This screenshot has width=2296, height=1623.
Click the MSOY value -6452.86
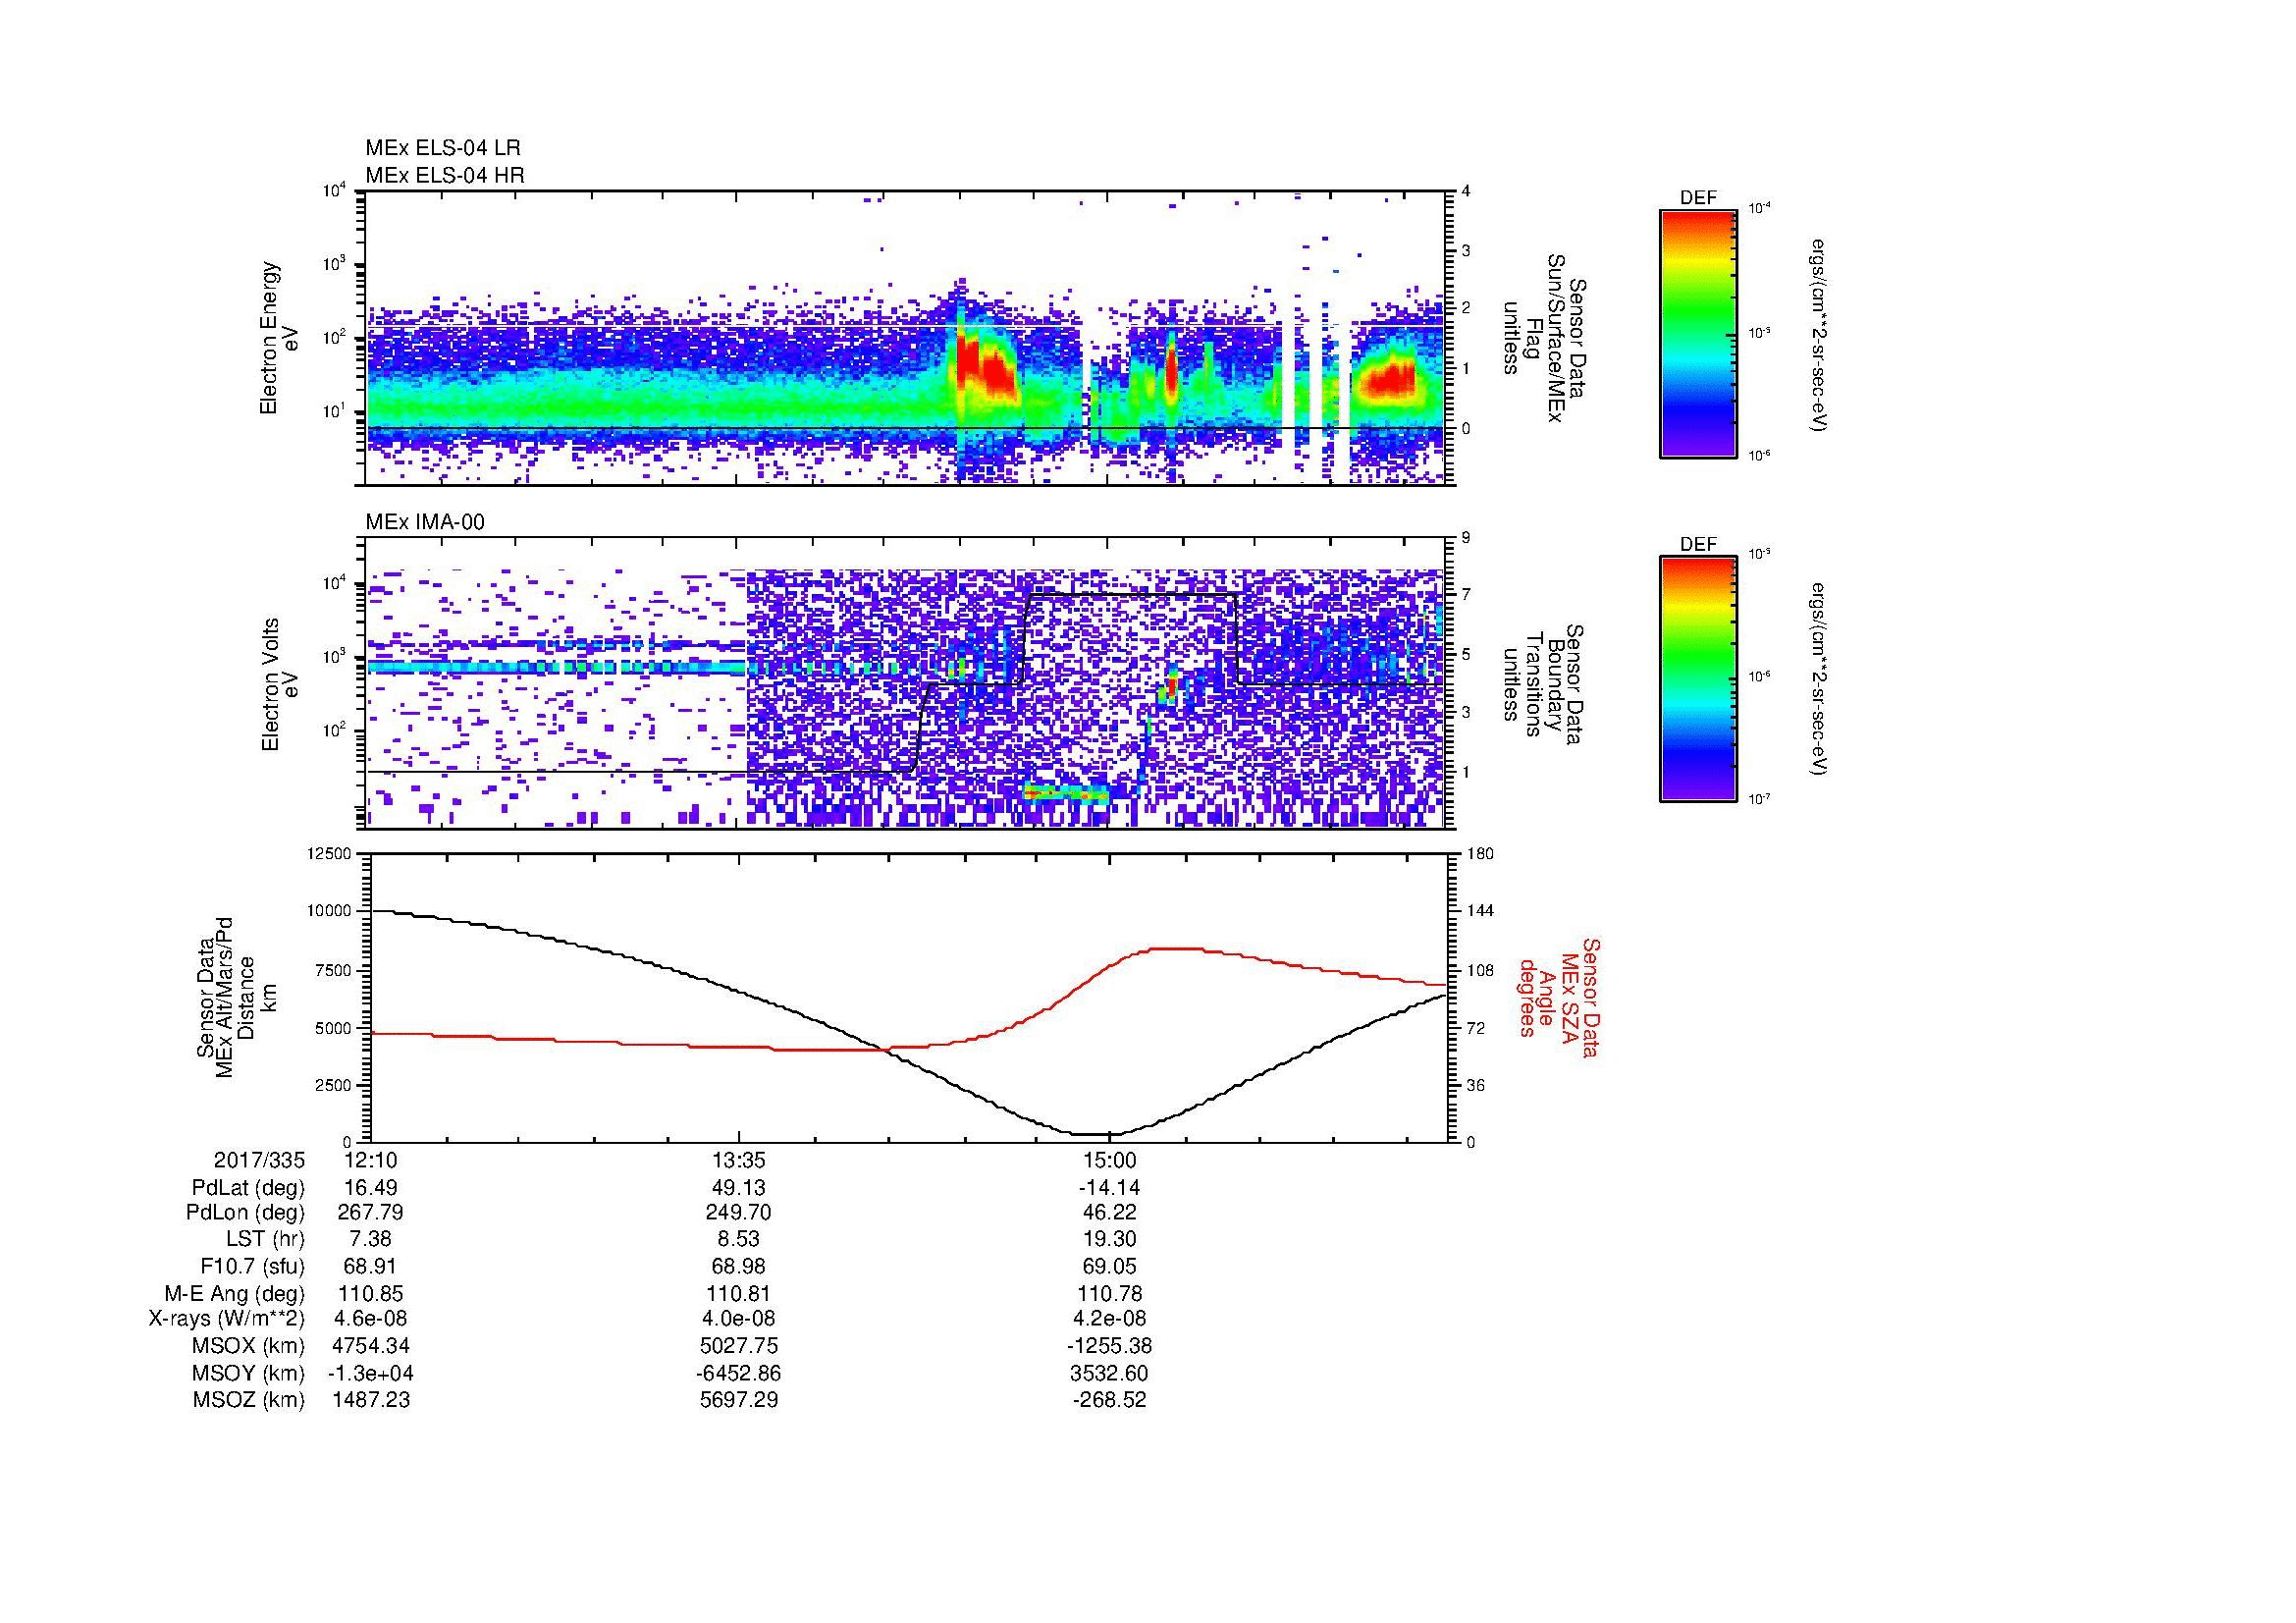[739, 1373]
